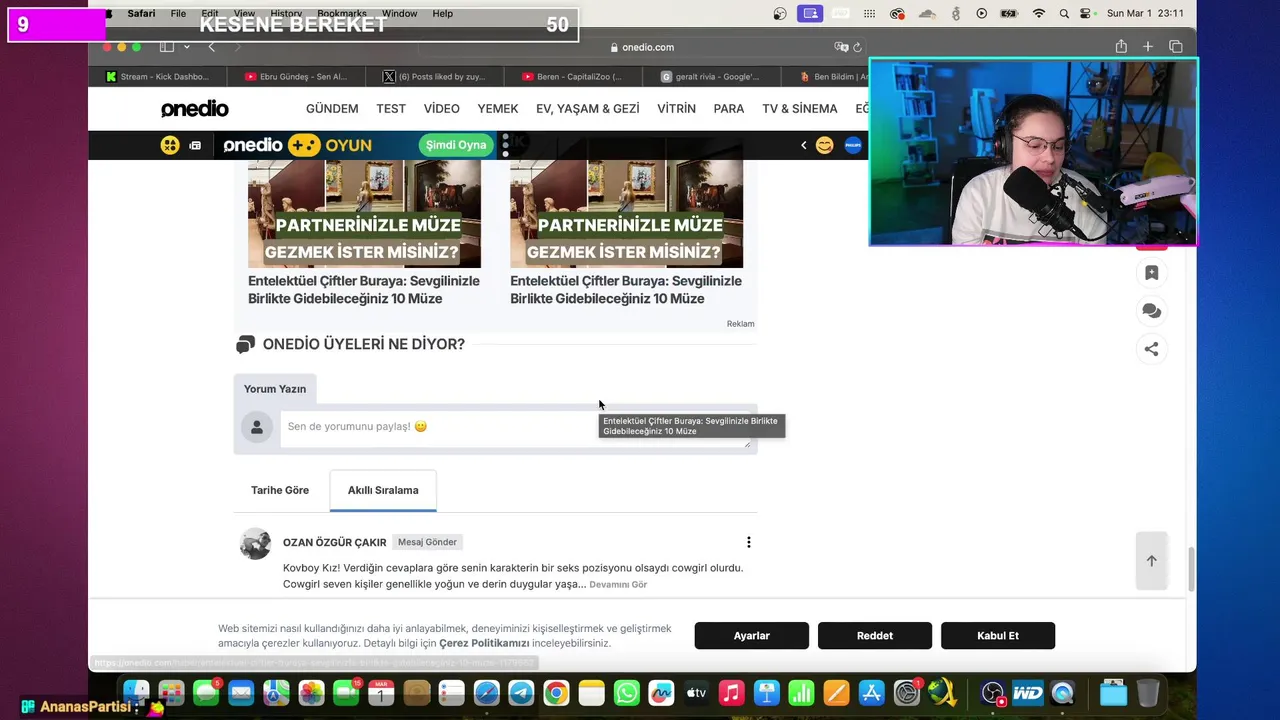Open the Music app from the Dock

[731, 693]
